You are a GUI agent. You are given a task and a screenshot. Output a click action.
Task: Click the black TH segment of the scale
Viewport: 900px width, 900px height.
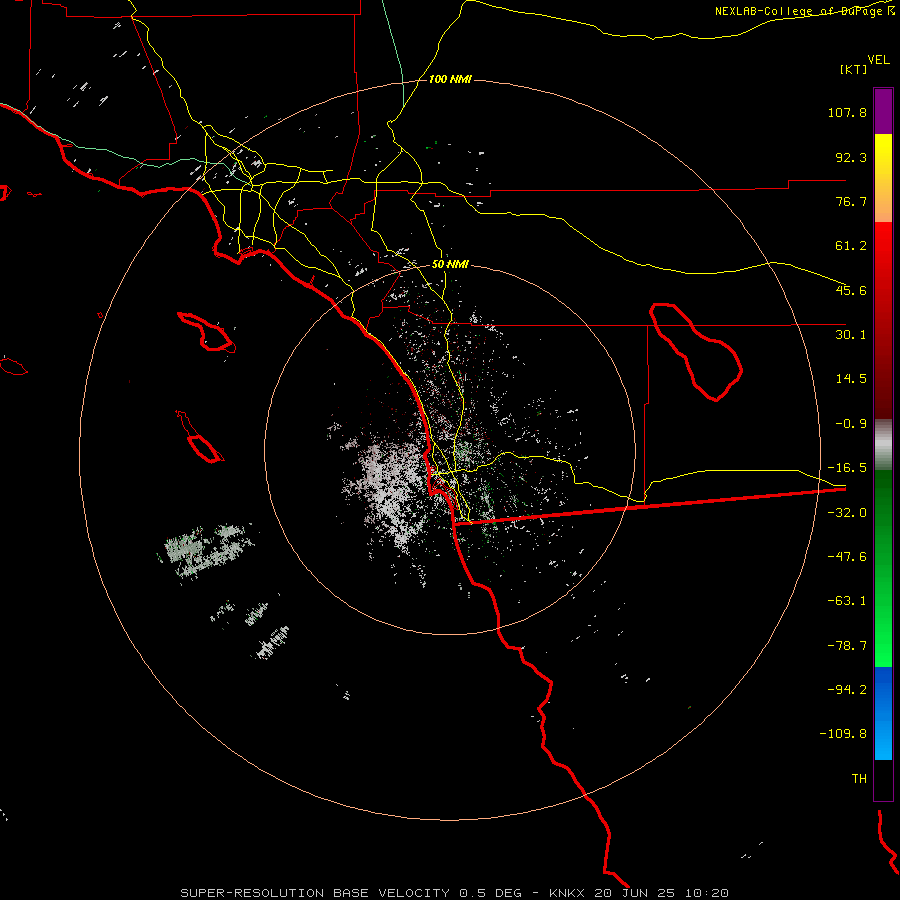(x=883, y=779)
